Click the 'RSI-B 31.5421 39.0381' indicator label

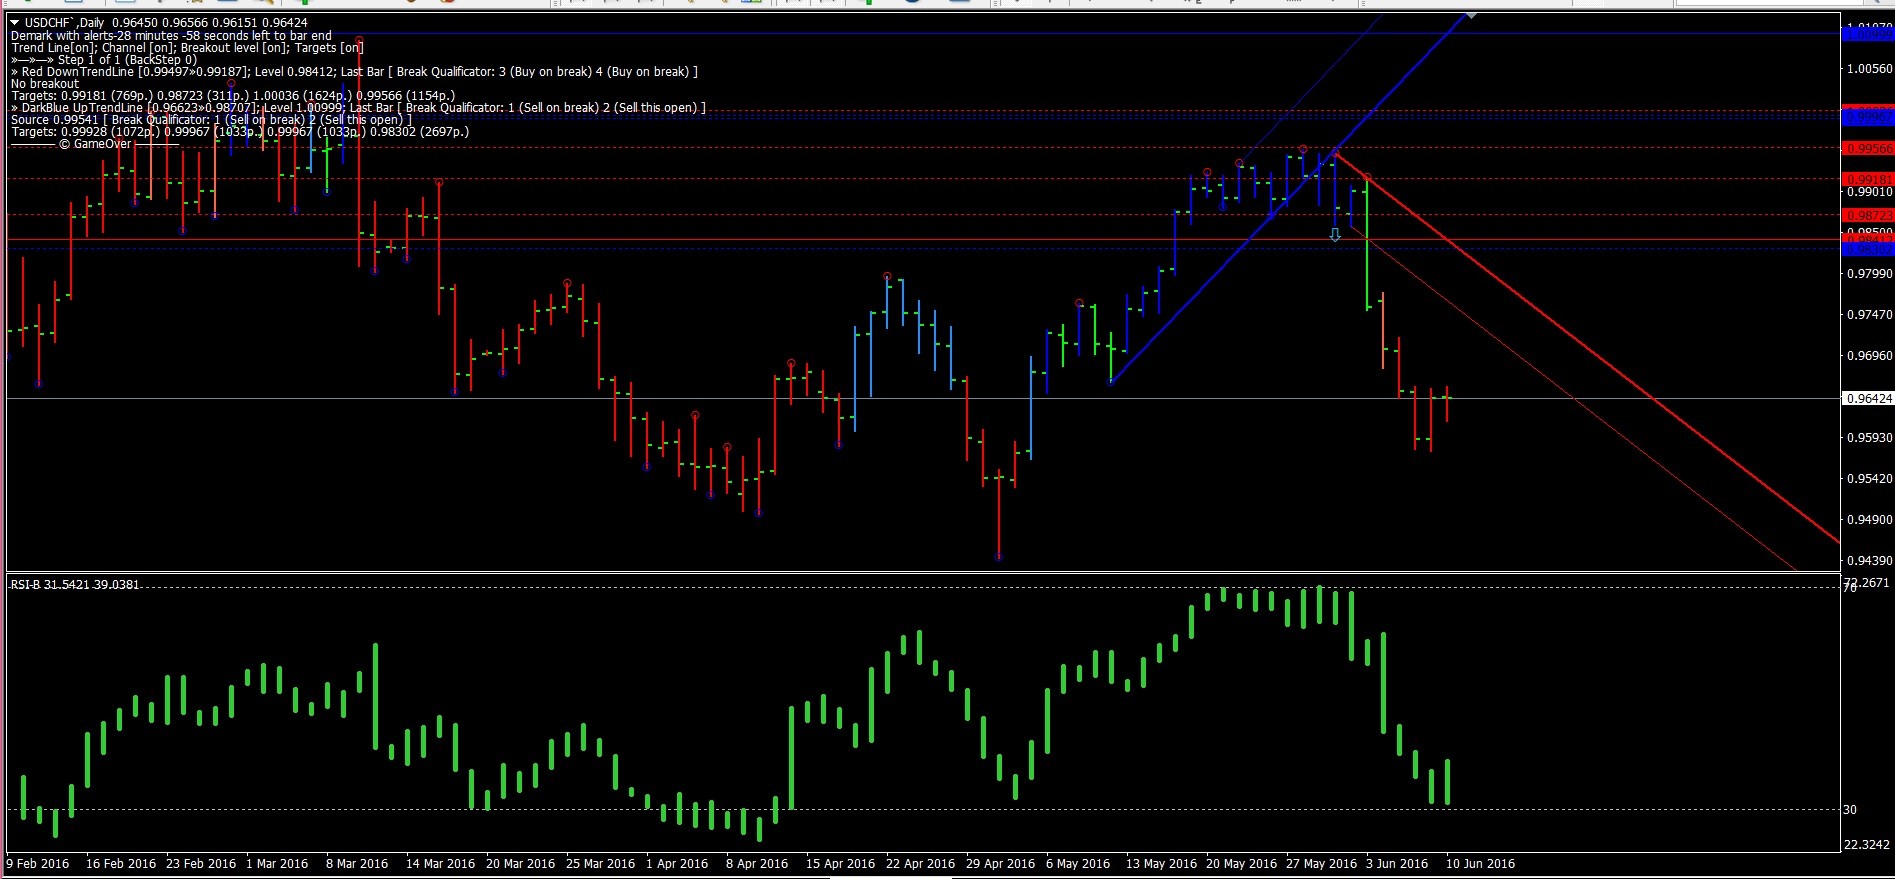pyautogui.click(x=75, y=584)
